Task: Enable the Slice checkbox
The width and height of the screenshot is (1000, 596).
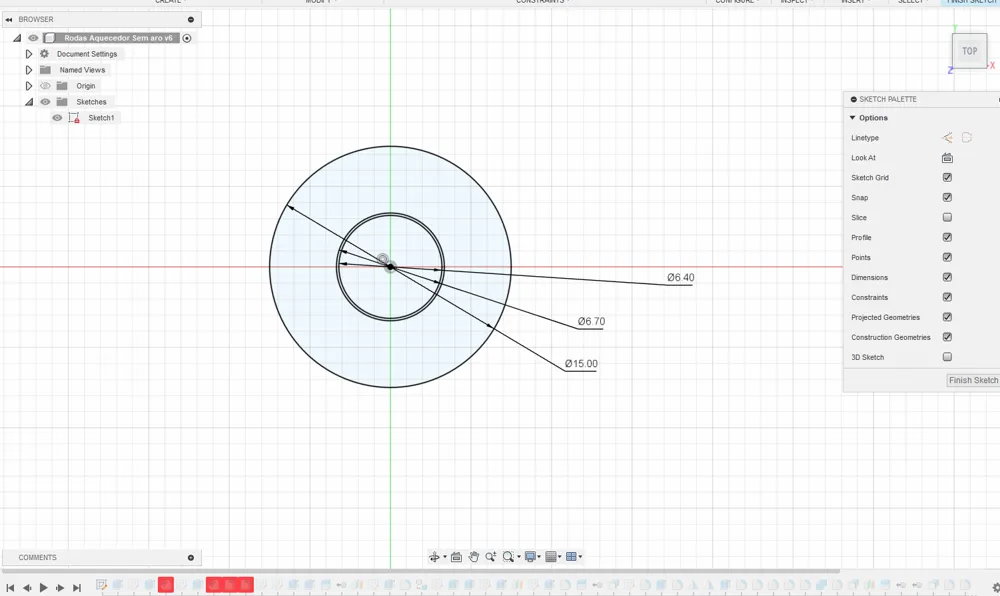Action: tap(947, 217)
